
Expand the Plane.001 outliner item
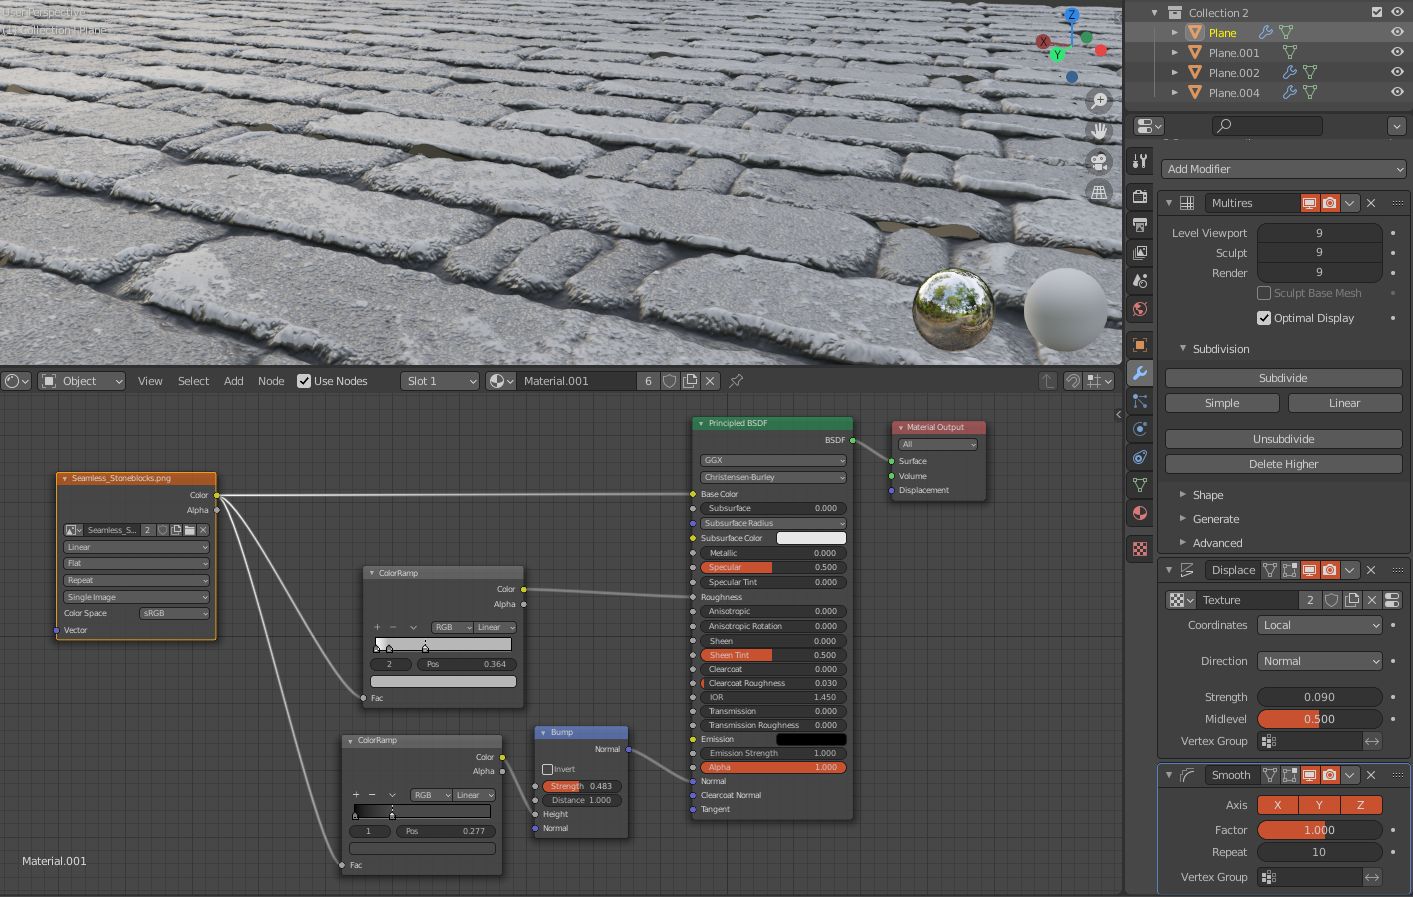click(x=1175, y=52)
